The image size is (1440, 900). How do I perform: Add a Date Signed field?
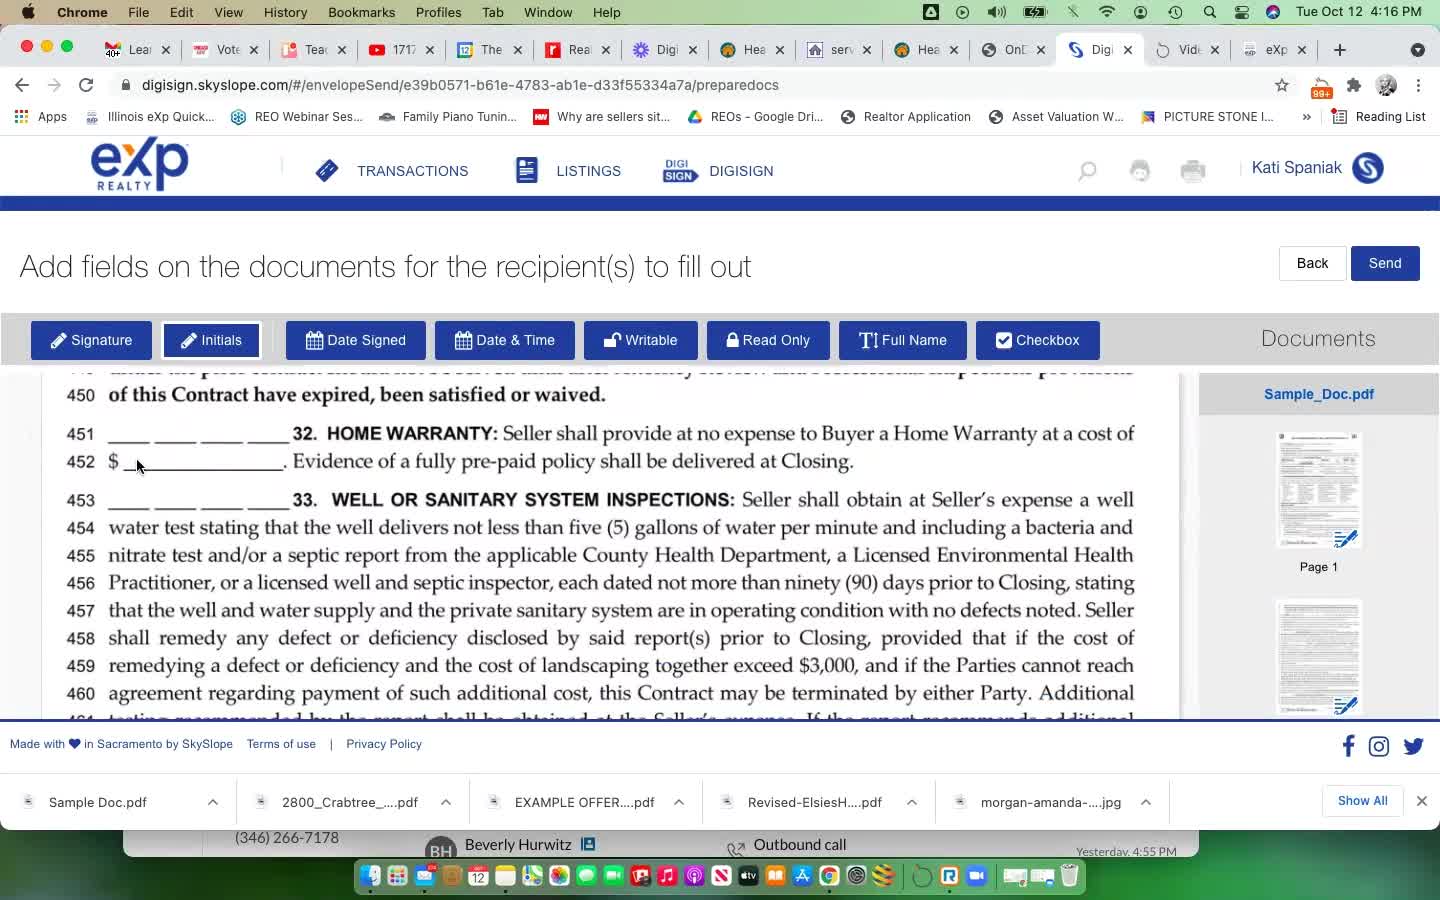[x=356, y=340]
